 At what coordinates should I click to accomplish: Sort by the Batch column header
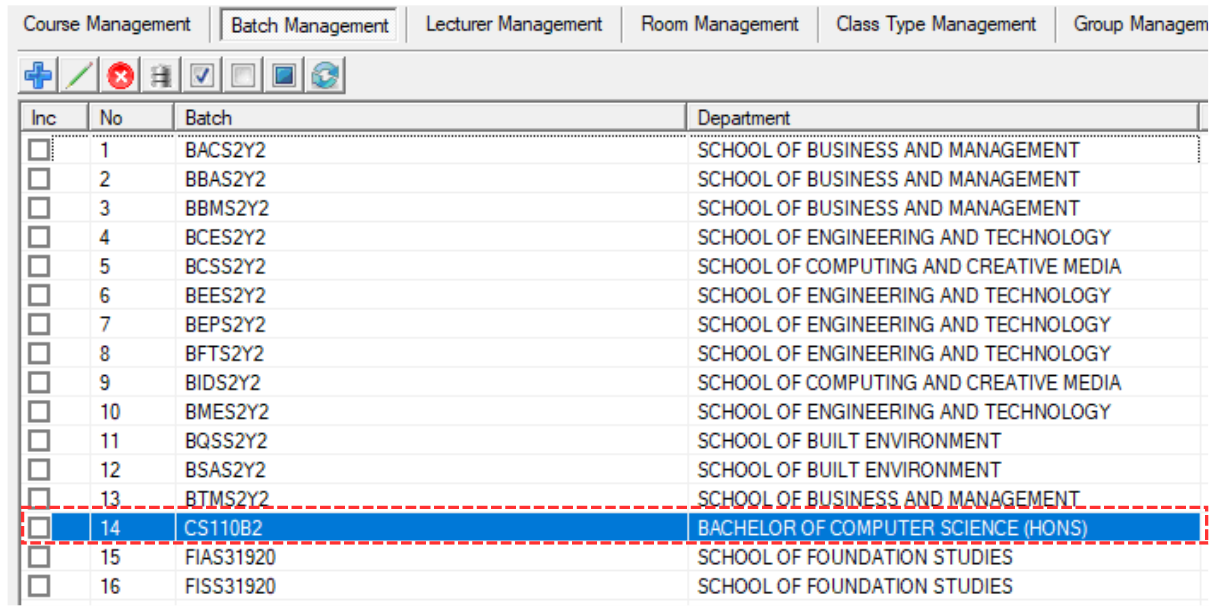point(430,118)
